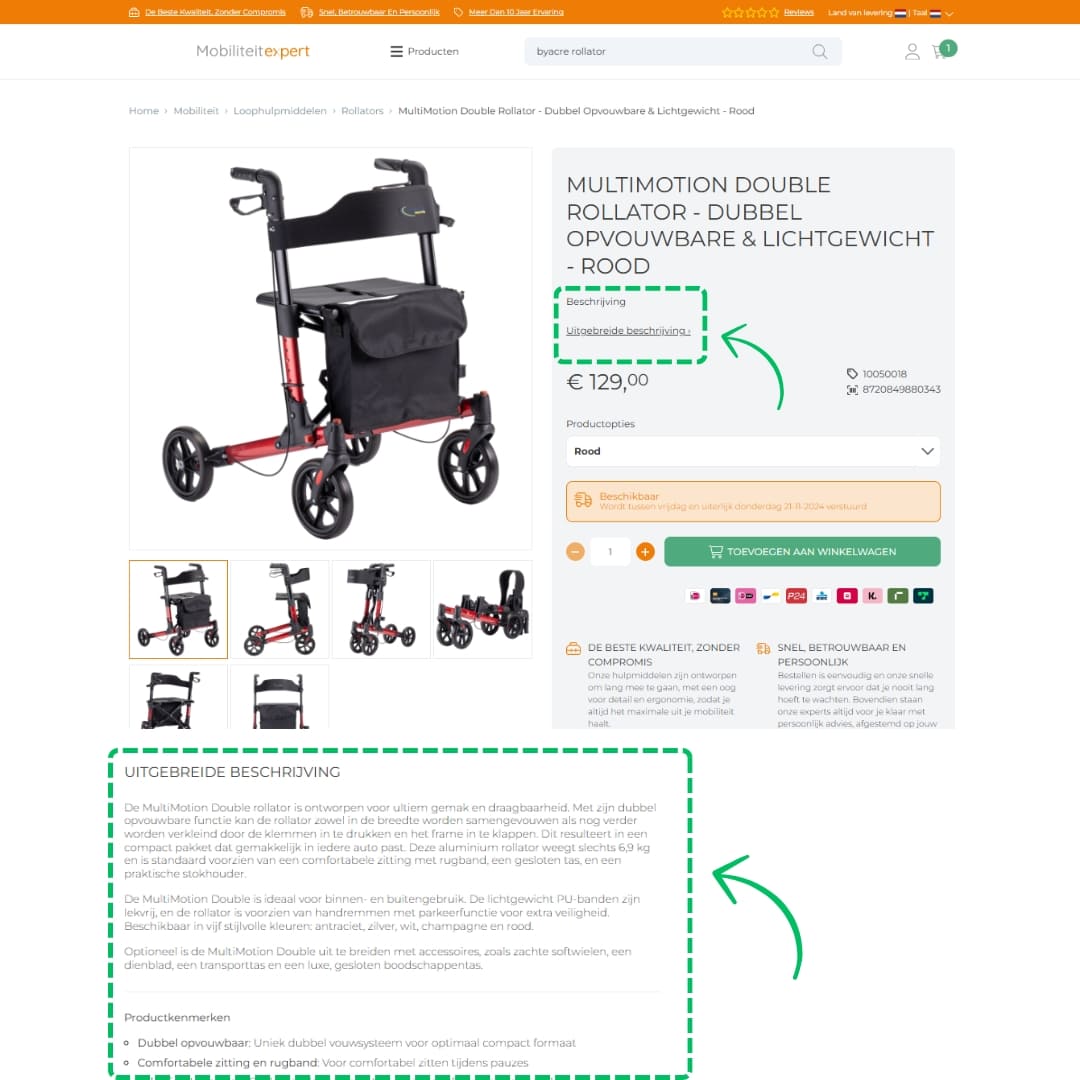Click the Mobiliteitexpert logo
This screenshot has width=1080, height=1080.
click(253, 51)
